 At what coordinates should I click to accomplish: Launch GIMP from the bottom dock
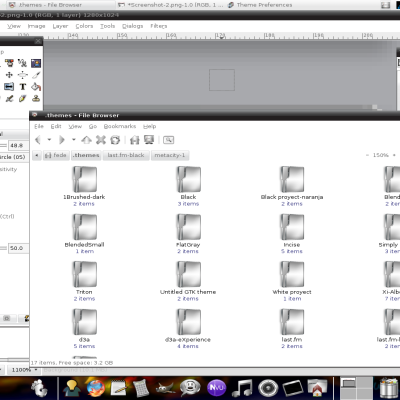[x=166, y=388]
